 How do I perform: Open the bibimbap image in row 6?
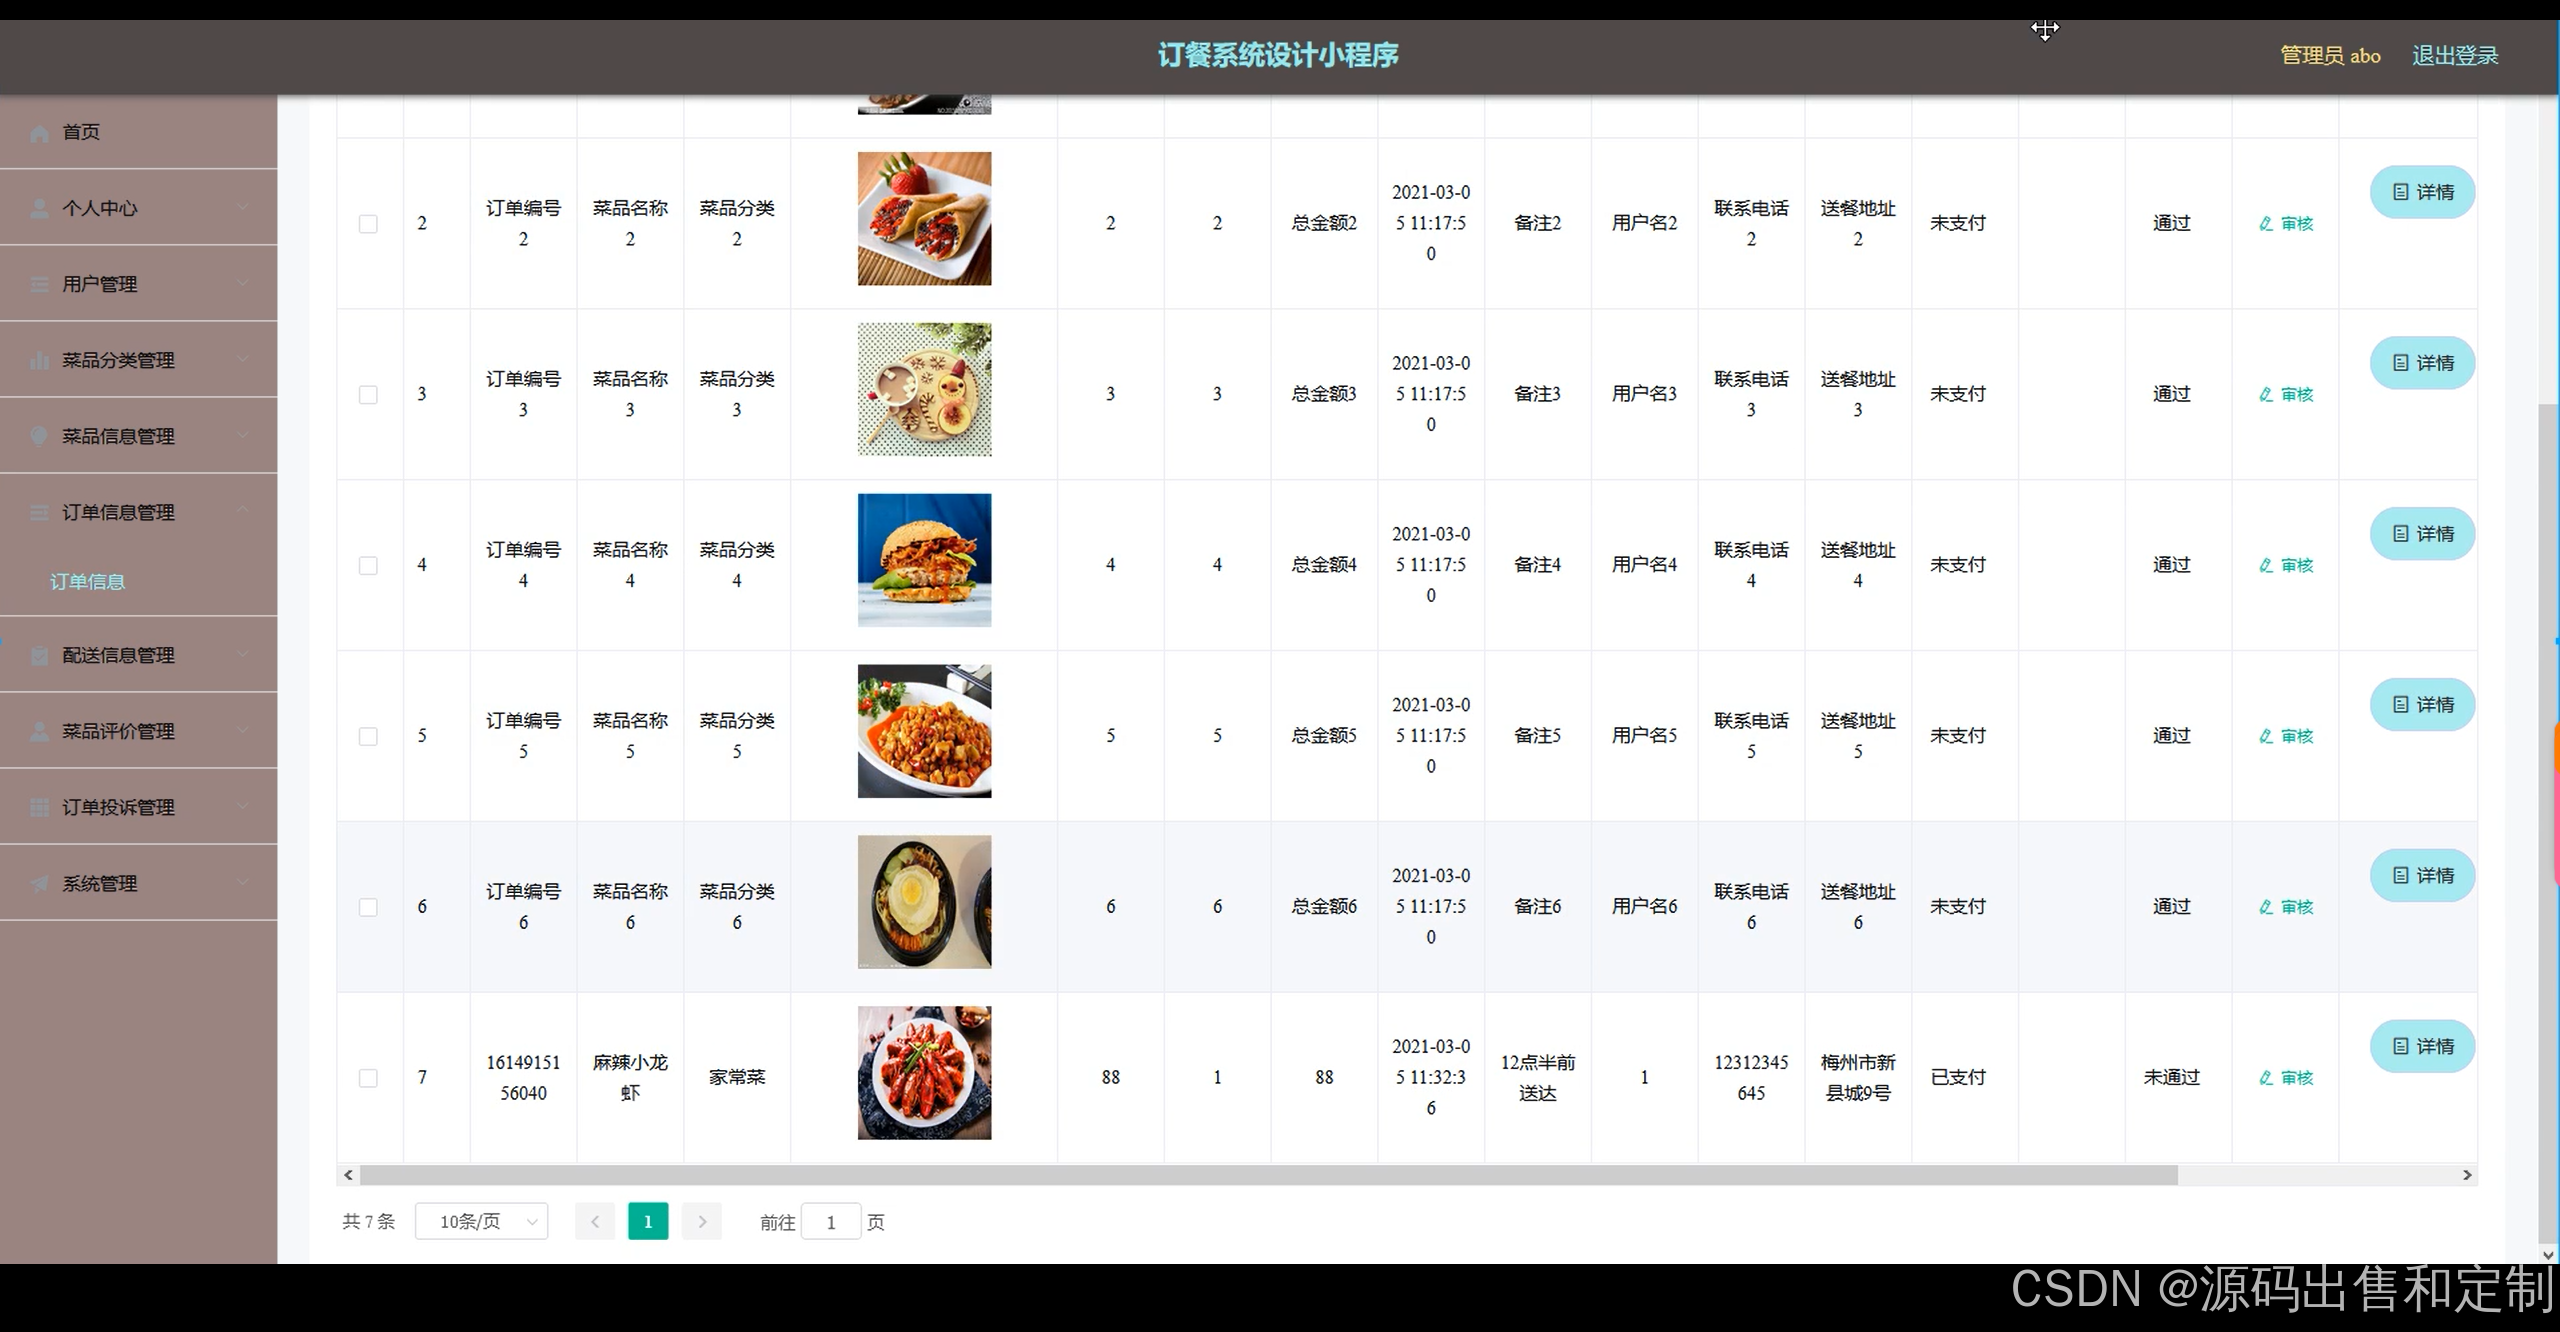click(924, 902)
